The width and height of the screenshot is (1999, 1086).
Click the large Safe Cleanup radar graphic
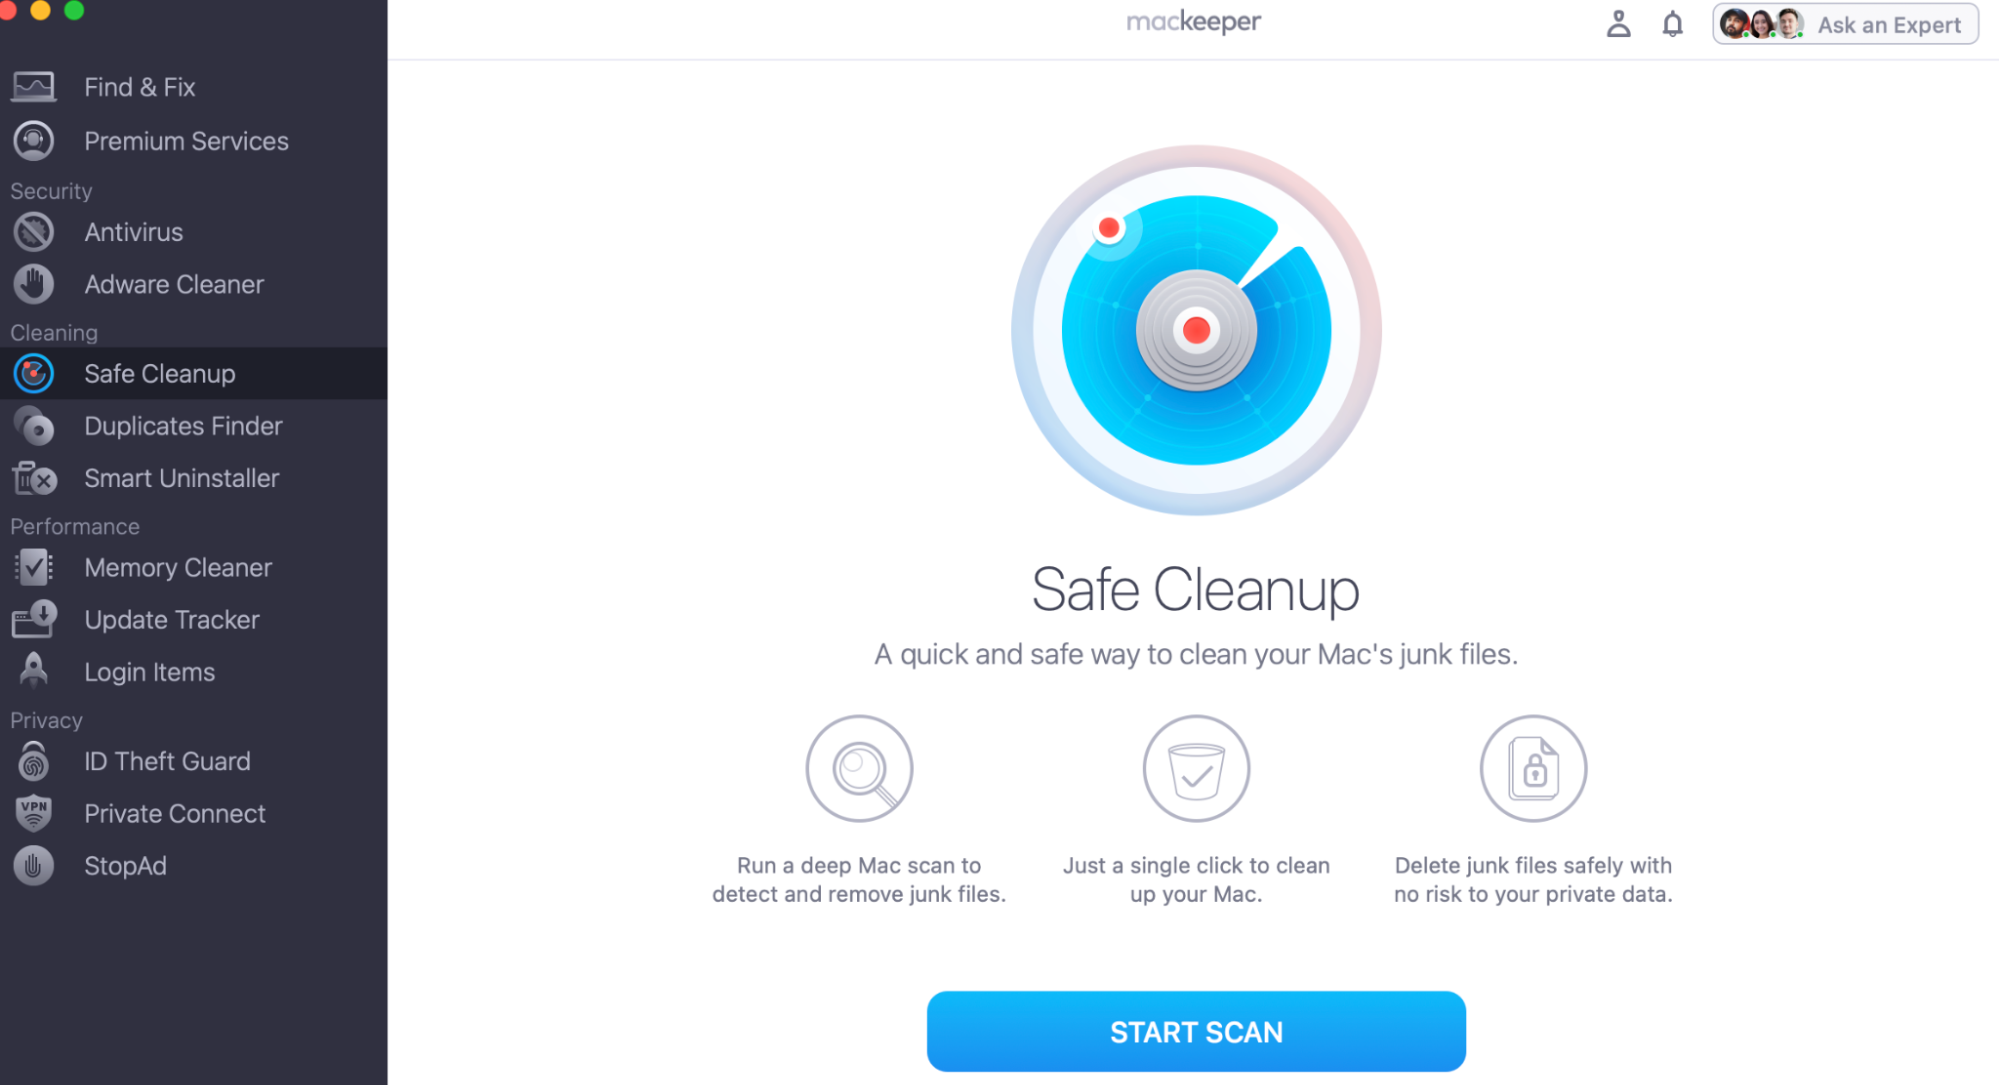(1196, 330)
